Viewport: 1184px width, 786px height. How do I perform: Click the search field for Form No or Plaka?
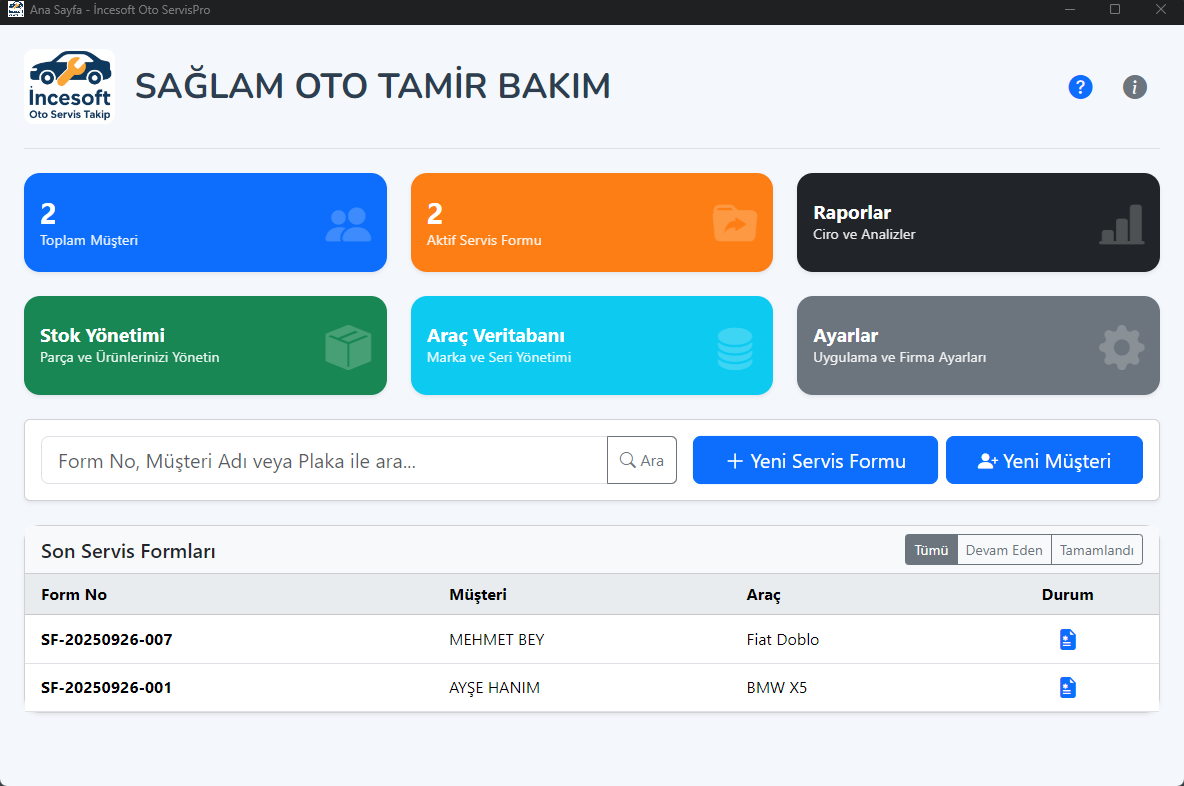click(x=320, y=460)
